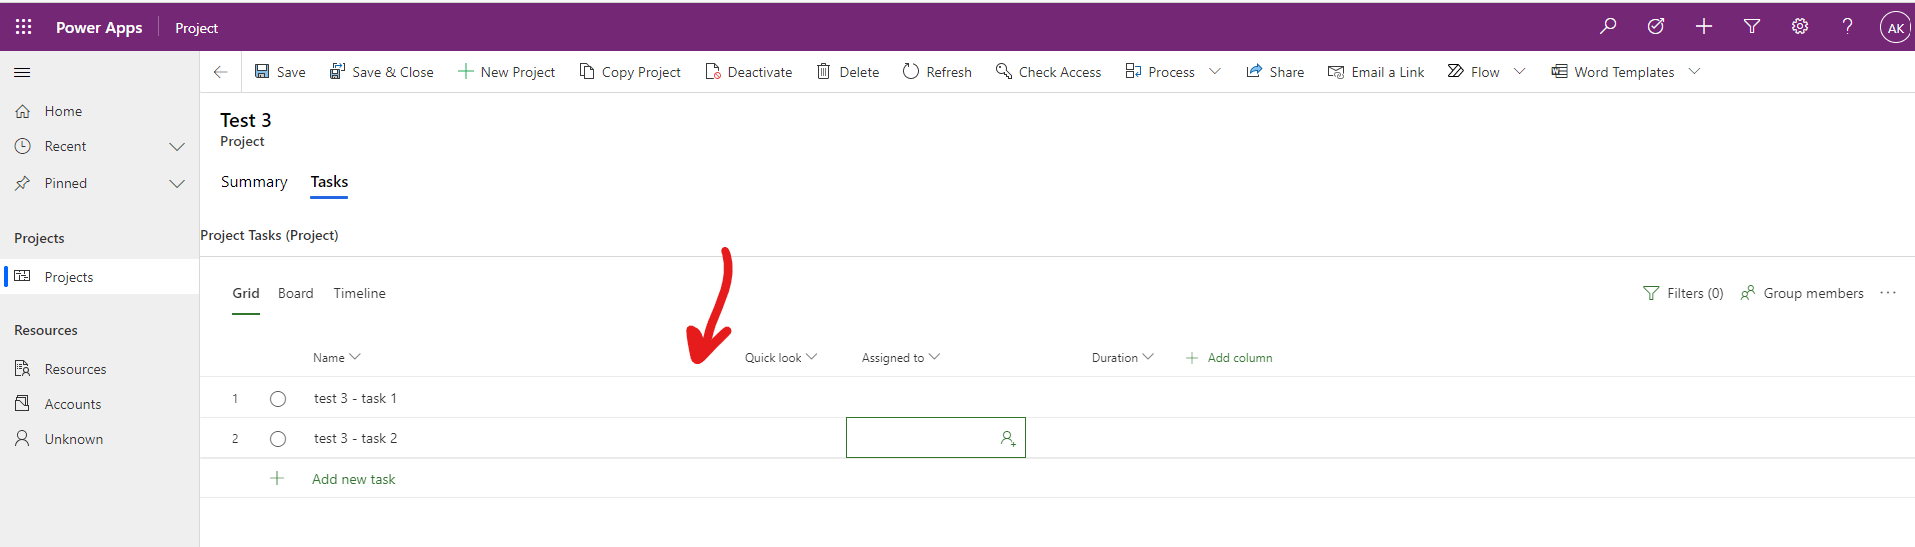Expand the Word Templates dropdown chevron
This screenshot has width=1915, height=547.
click(1694, 72)
